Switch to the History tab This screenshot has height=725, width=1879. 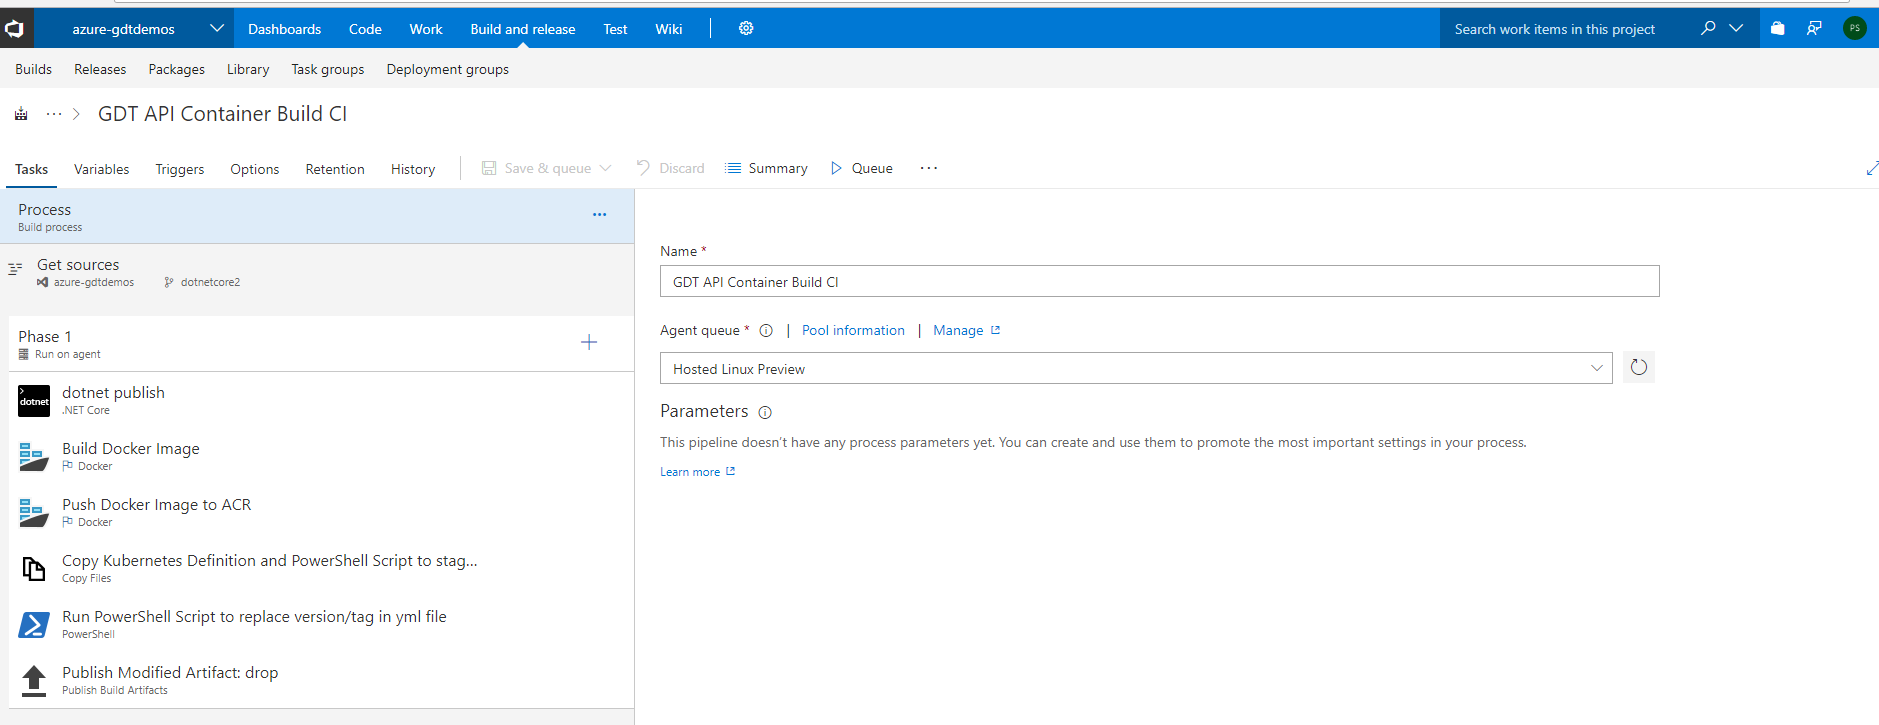point(413,169)
